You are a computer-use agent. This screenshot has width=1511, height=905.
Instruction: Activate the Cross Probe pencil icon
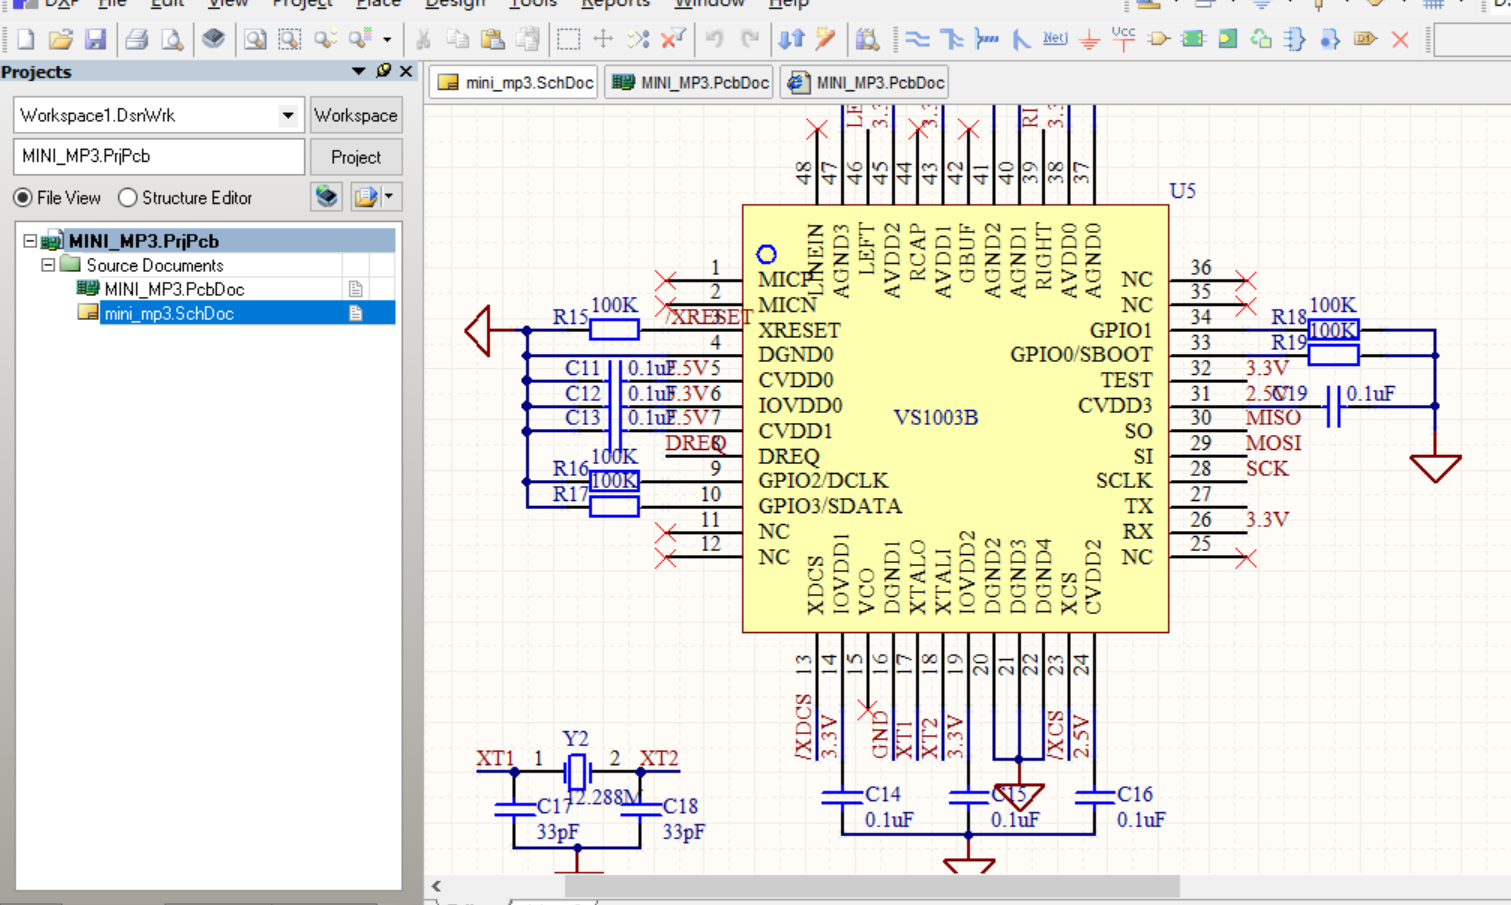click(826, 39)
